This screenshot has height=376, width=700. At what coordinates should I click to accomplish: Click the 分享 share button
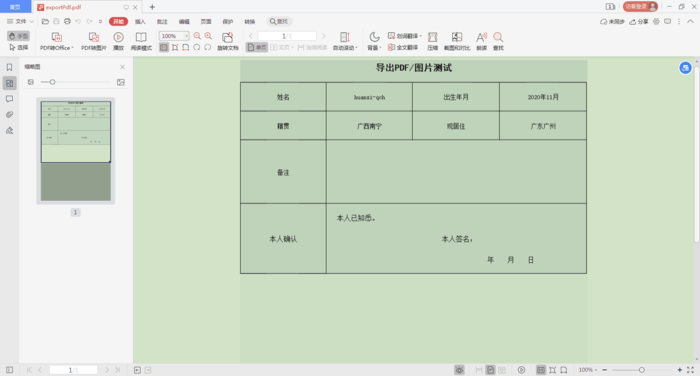(x=639, y=21)
